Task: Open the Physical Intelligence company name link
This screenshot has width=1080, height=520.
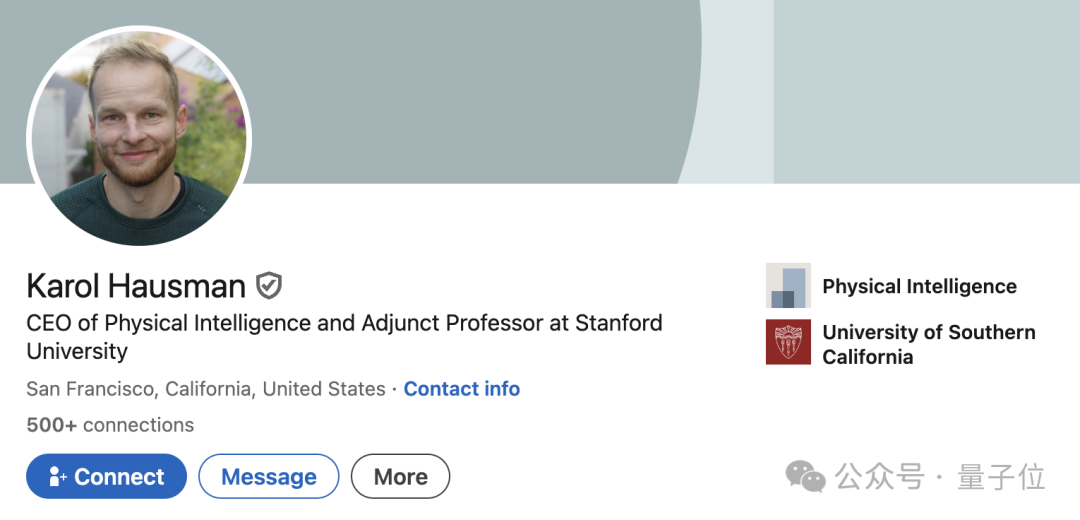Action: click(x=919, y=287)
